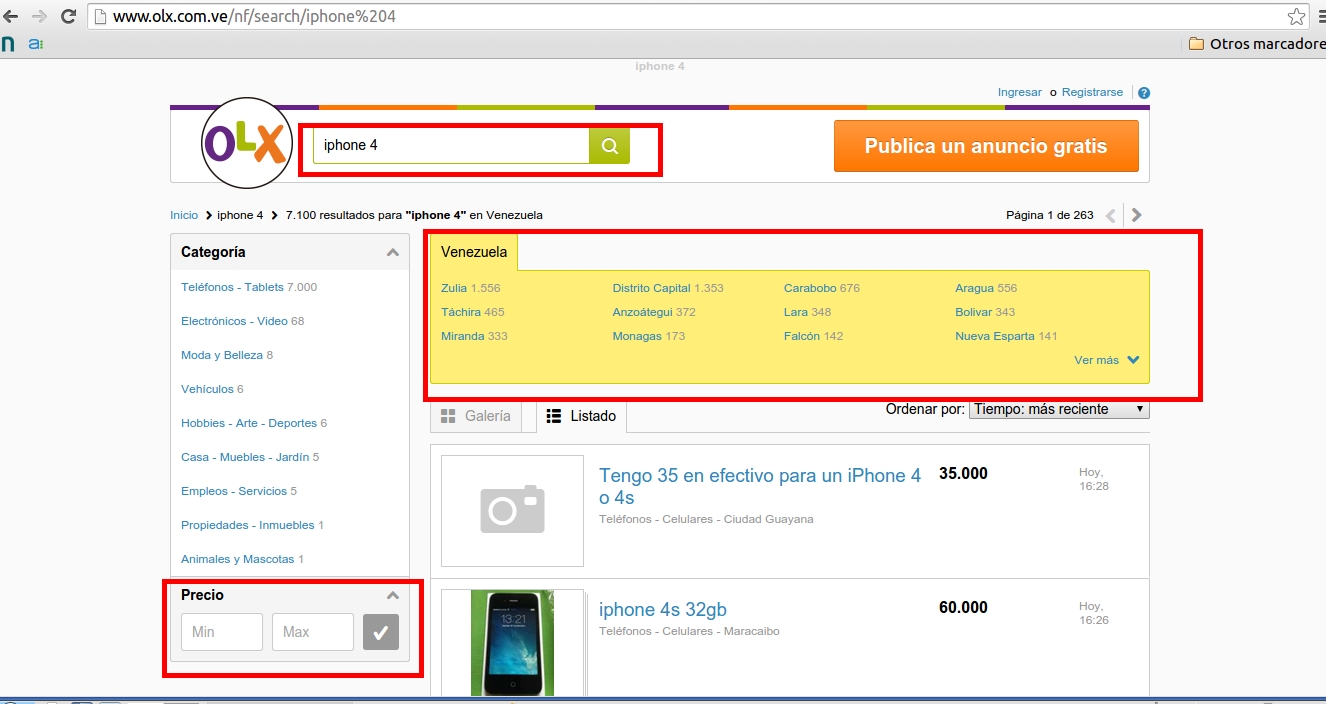
Task: Filter by Vehículos category
Action: coord(207,389)
